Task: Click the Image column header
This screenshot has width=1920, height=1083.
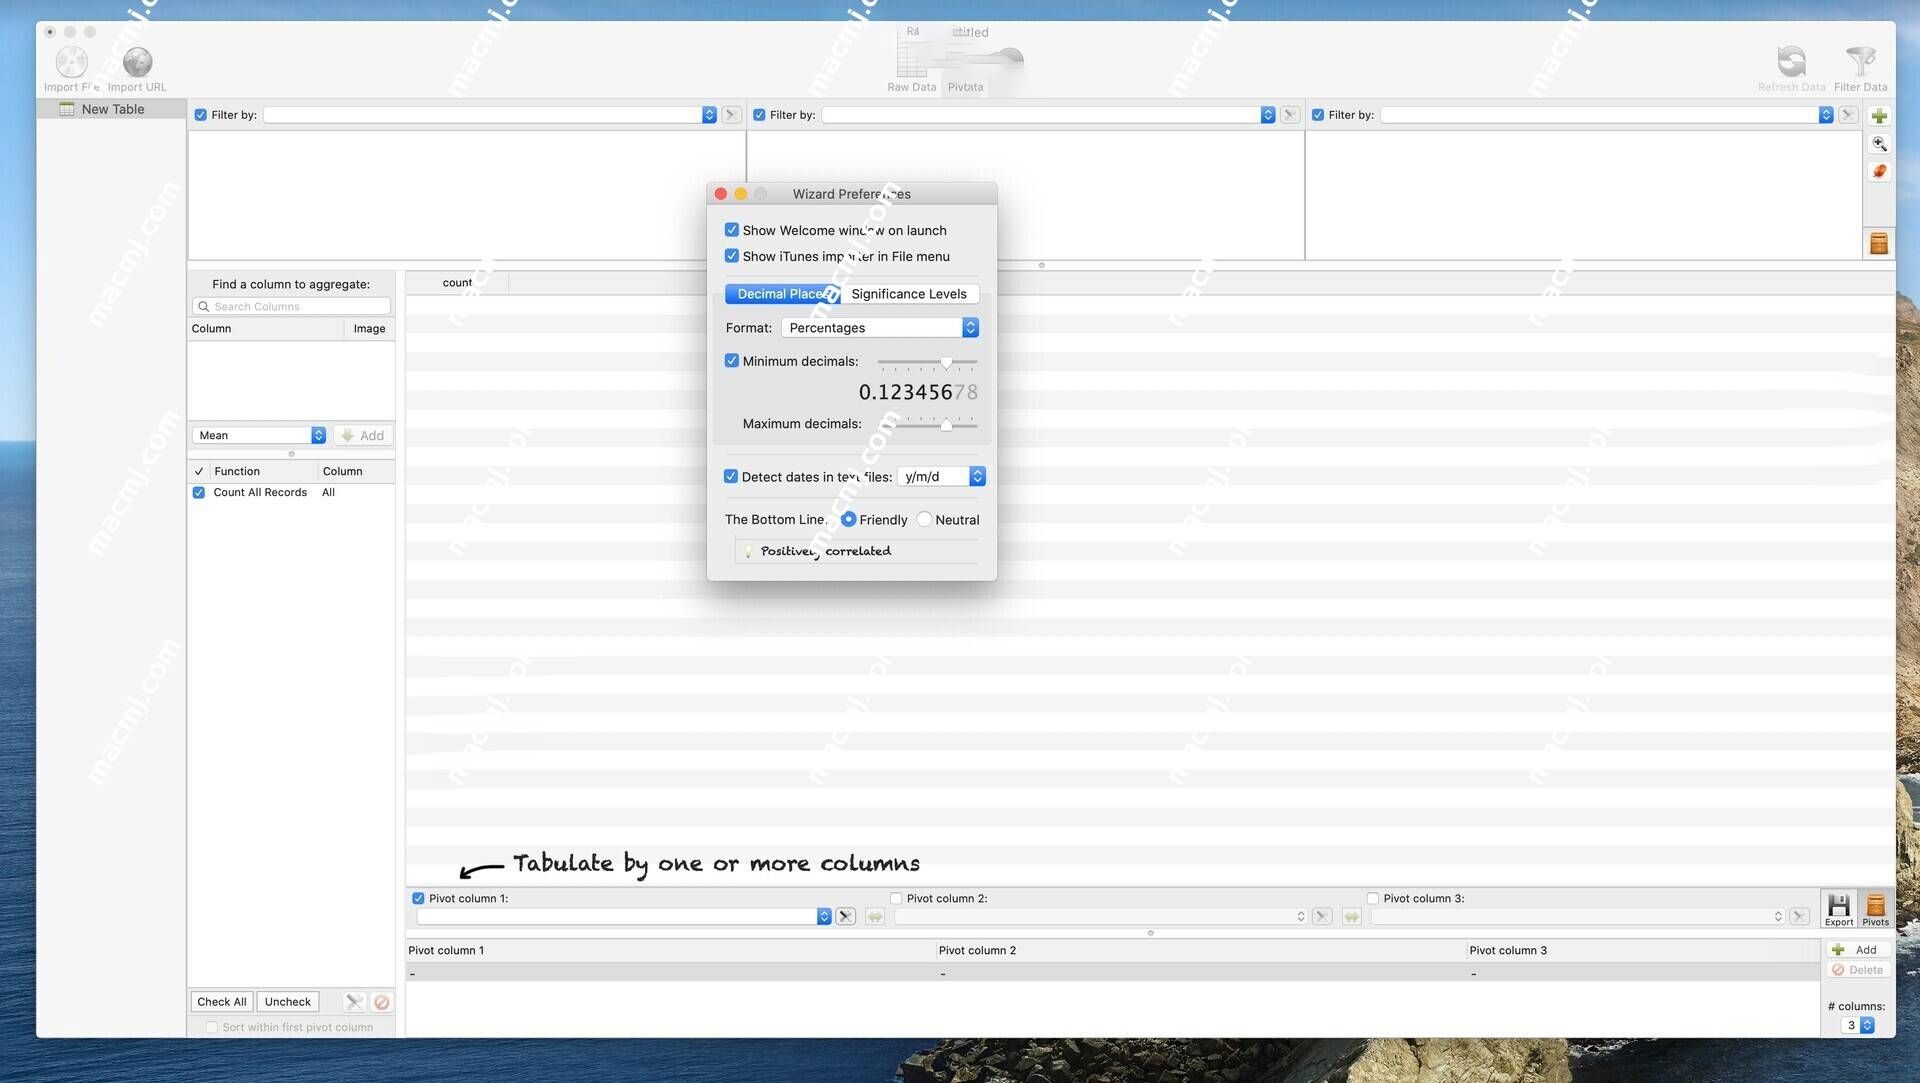Action: pos(369,328)
